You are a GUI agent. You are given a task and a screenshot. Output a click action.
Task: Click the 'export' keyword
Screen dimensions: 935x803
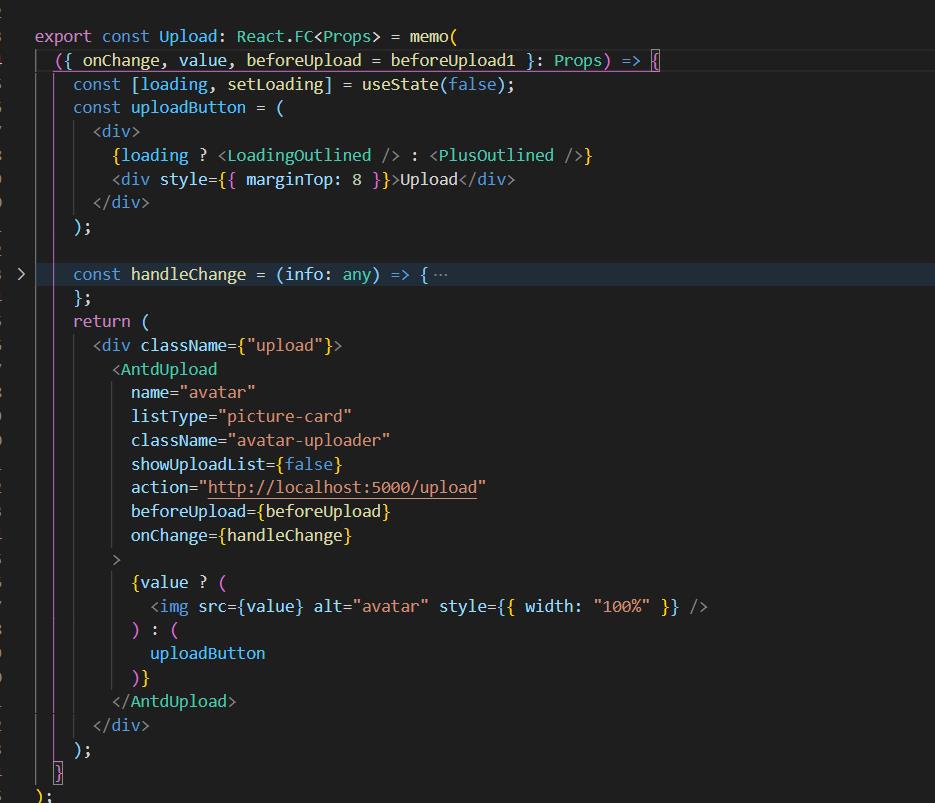(63, 36)
